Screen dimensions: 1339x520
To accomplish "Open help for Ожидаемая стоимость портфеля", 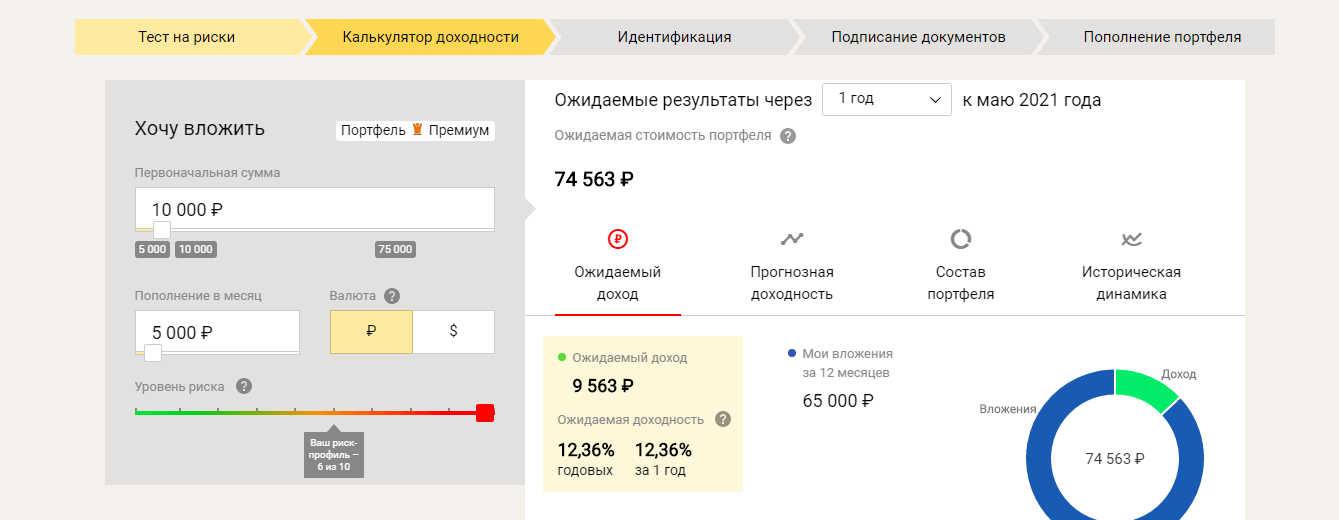I will [x=788, y=136].
